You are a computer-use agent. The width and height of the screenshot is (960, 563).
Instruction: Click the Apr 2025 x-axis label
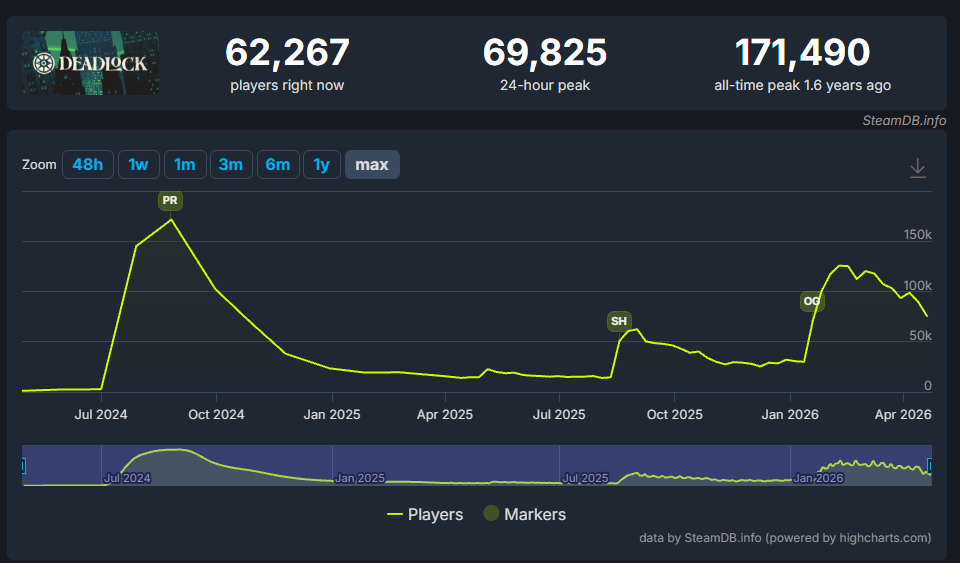(x=445, y=414)
